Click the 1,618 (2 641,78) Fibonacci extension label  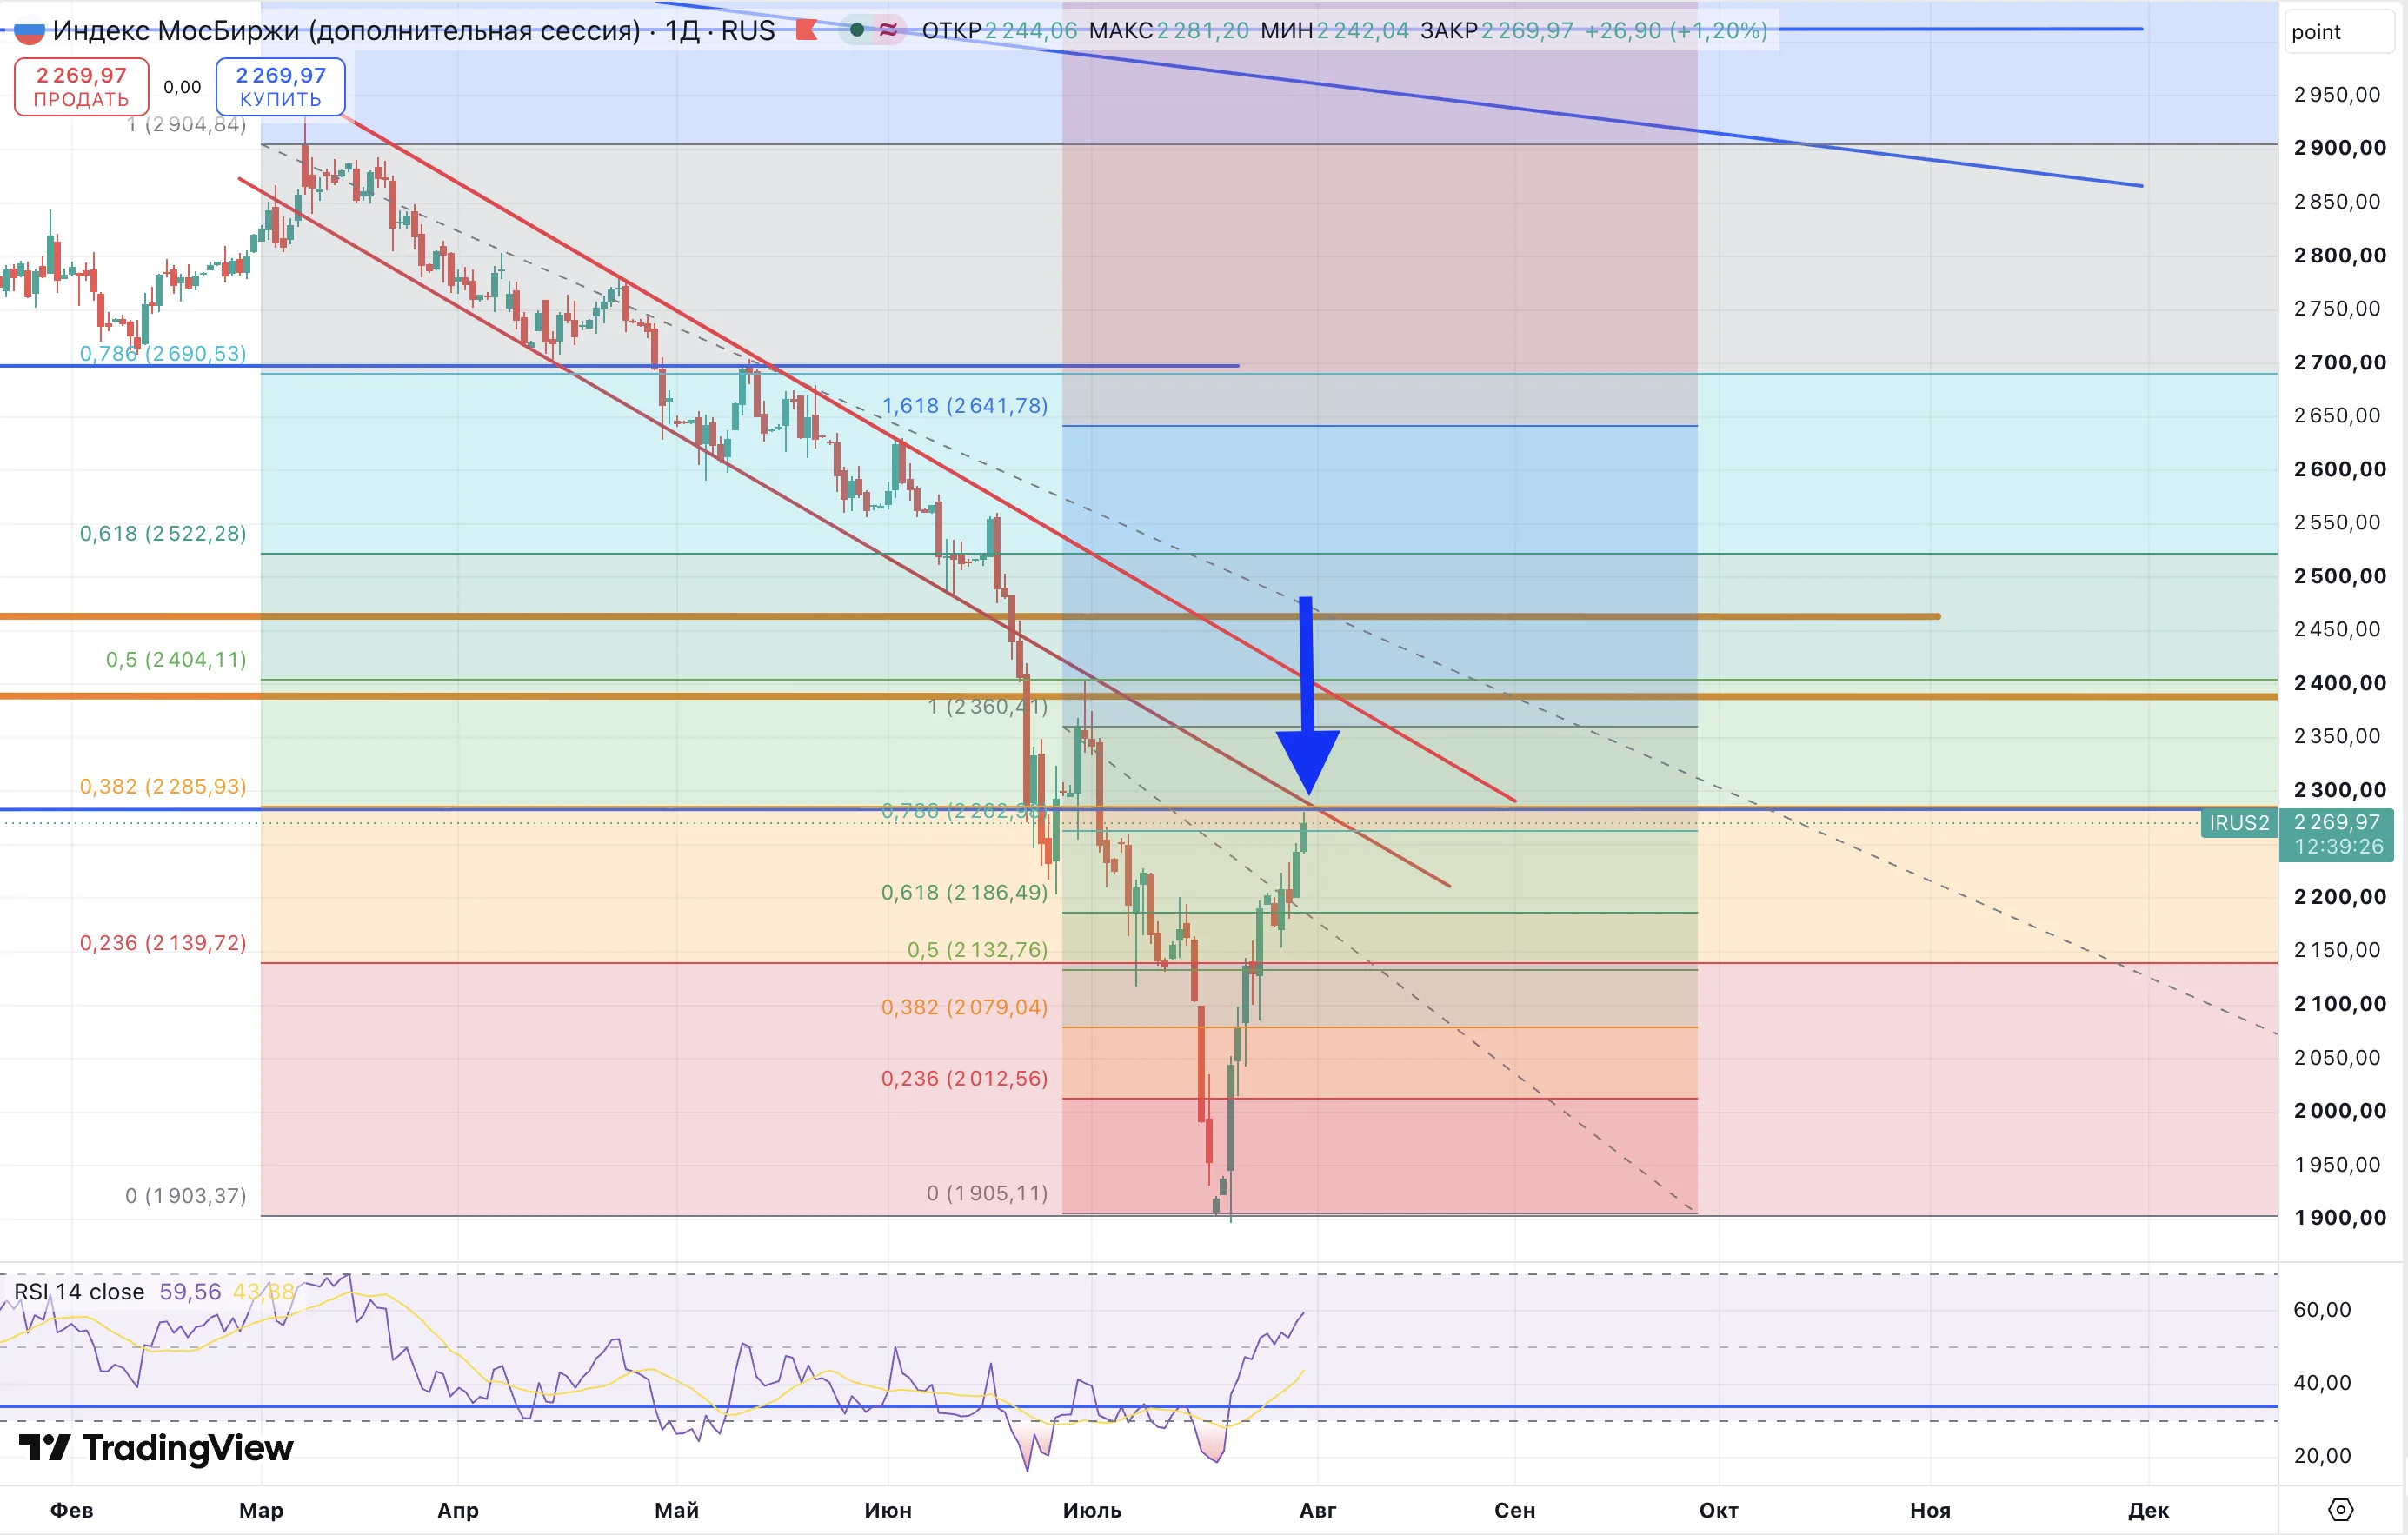point(964,405)
